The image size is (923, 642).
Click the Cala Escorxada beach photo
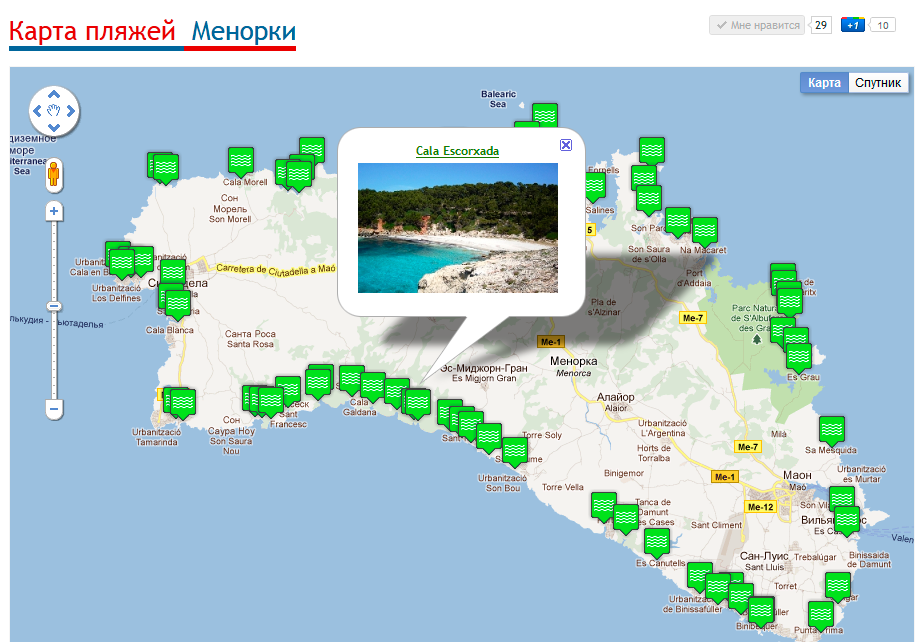tap(458, 228)
